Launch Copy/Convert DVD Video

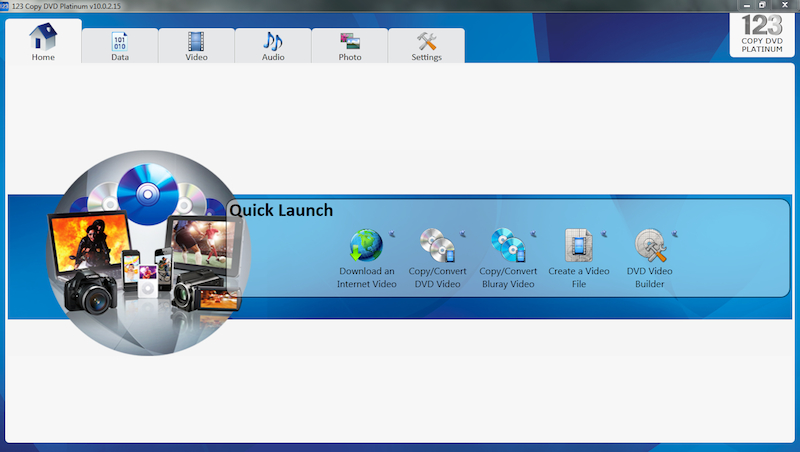pyautogui.click(x=437, y=259)
